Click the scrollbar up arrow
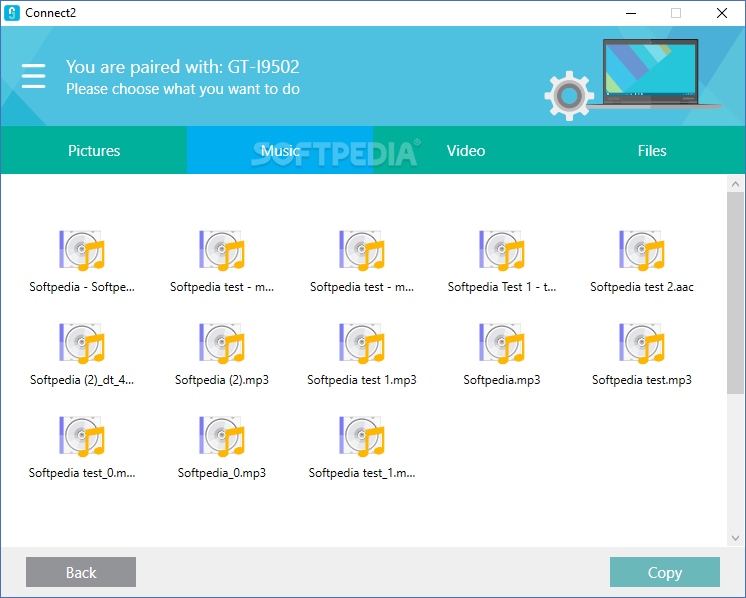The width and height of the screenshot is (746, 598). [736, 184]
